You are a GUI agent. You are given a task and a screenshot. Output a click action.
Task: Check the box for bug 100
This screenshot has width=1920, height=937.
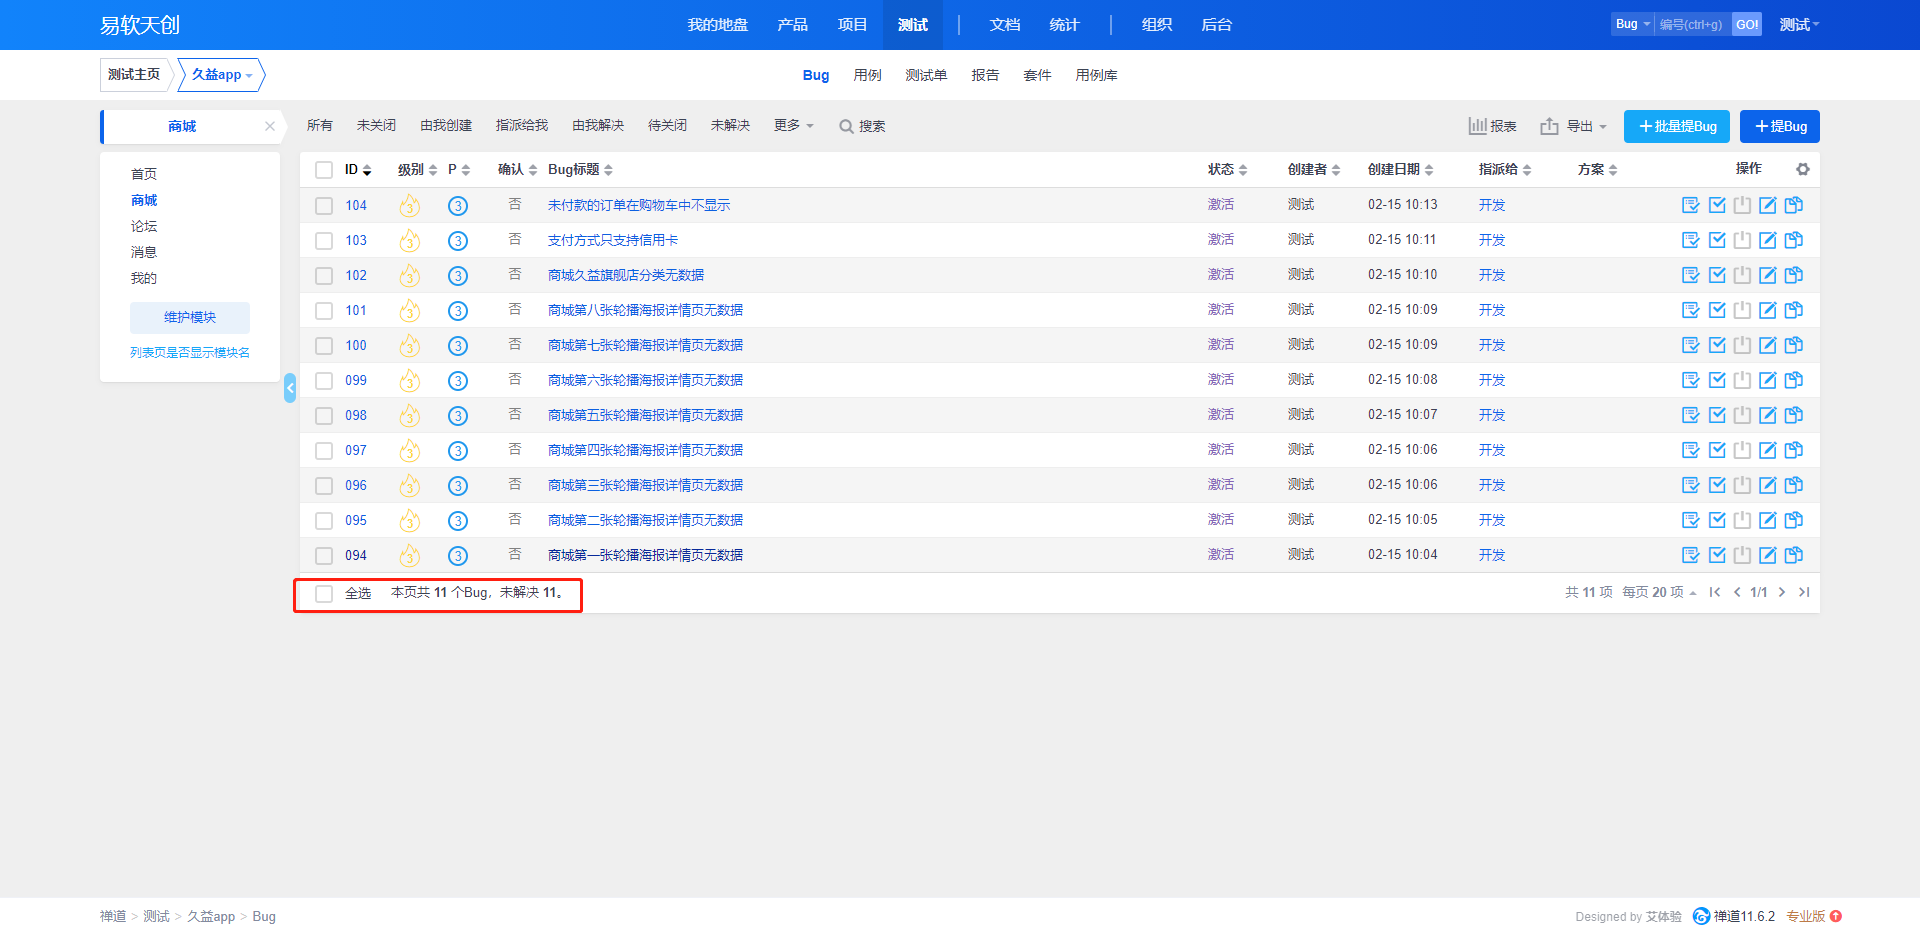[x=324, y=346]
